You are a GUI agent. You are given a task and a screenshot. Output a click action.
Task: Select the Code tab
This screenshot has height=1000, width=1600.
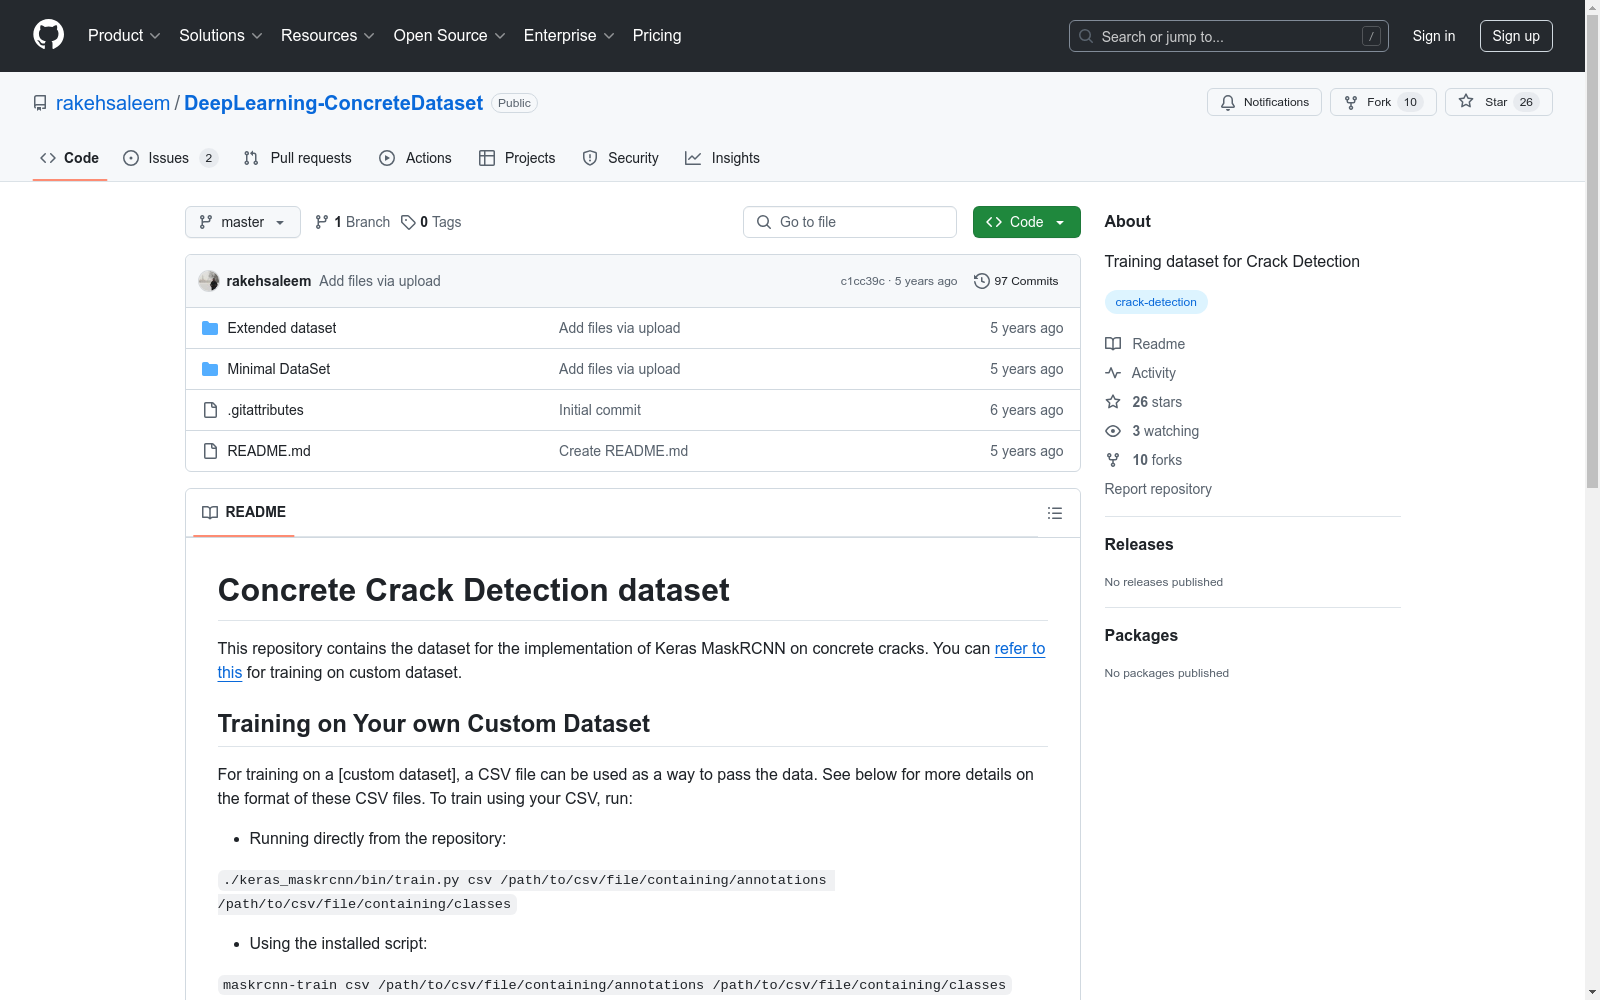point(69,158)
